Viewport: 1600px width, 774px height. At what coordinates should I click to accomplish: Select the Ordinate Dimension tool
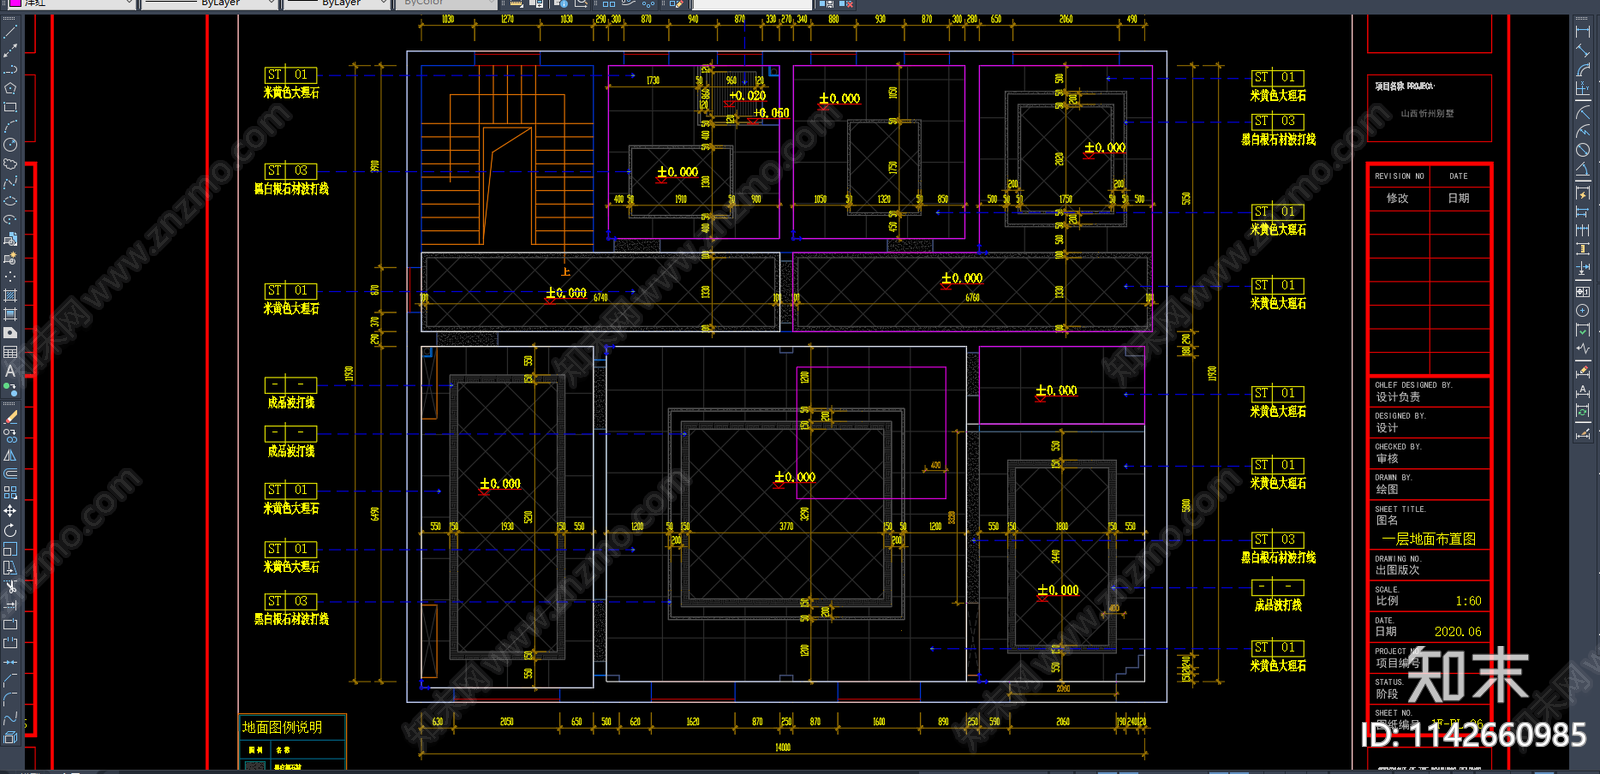(x=1583, y=89)
